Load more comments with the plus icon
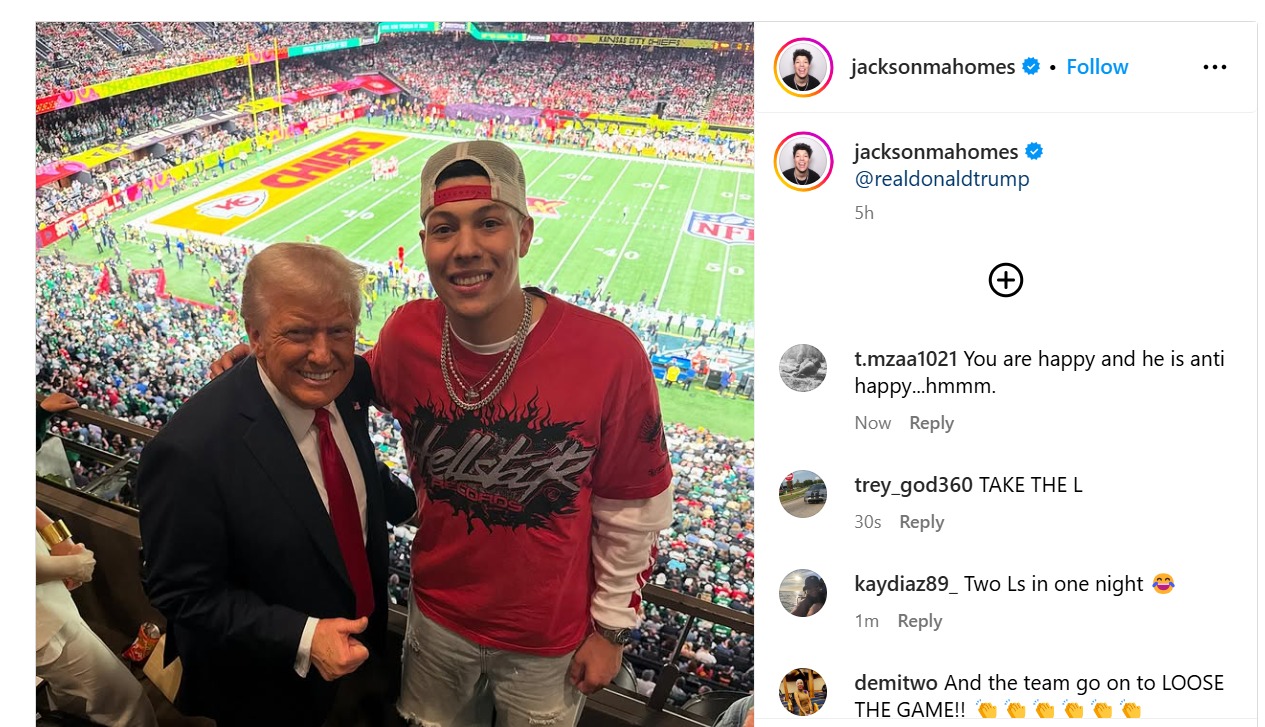Image resolution: width=1265 pixels, height=727 pixels. tap(1005, 280)
